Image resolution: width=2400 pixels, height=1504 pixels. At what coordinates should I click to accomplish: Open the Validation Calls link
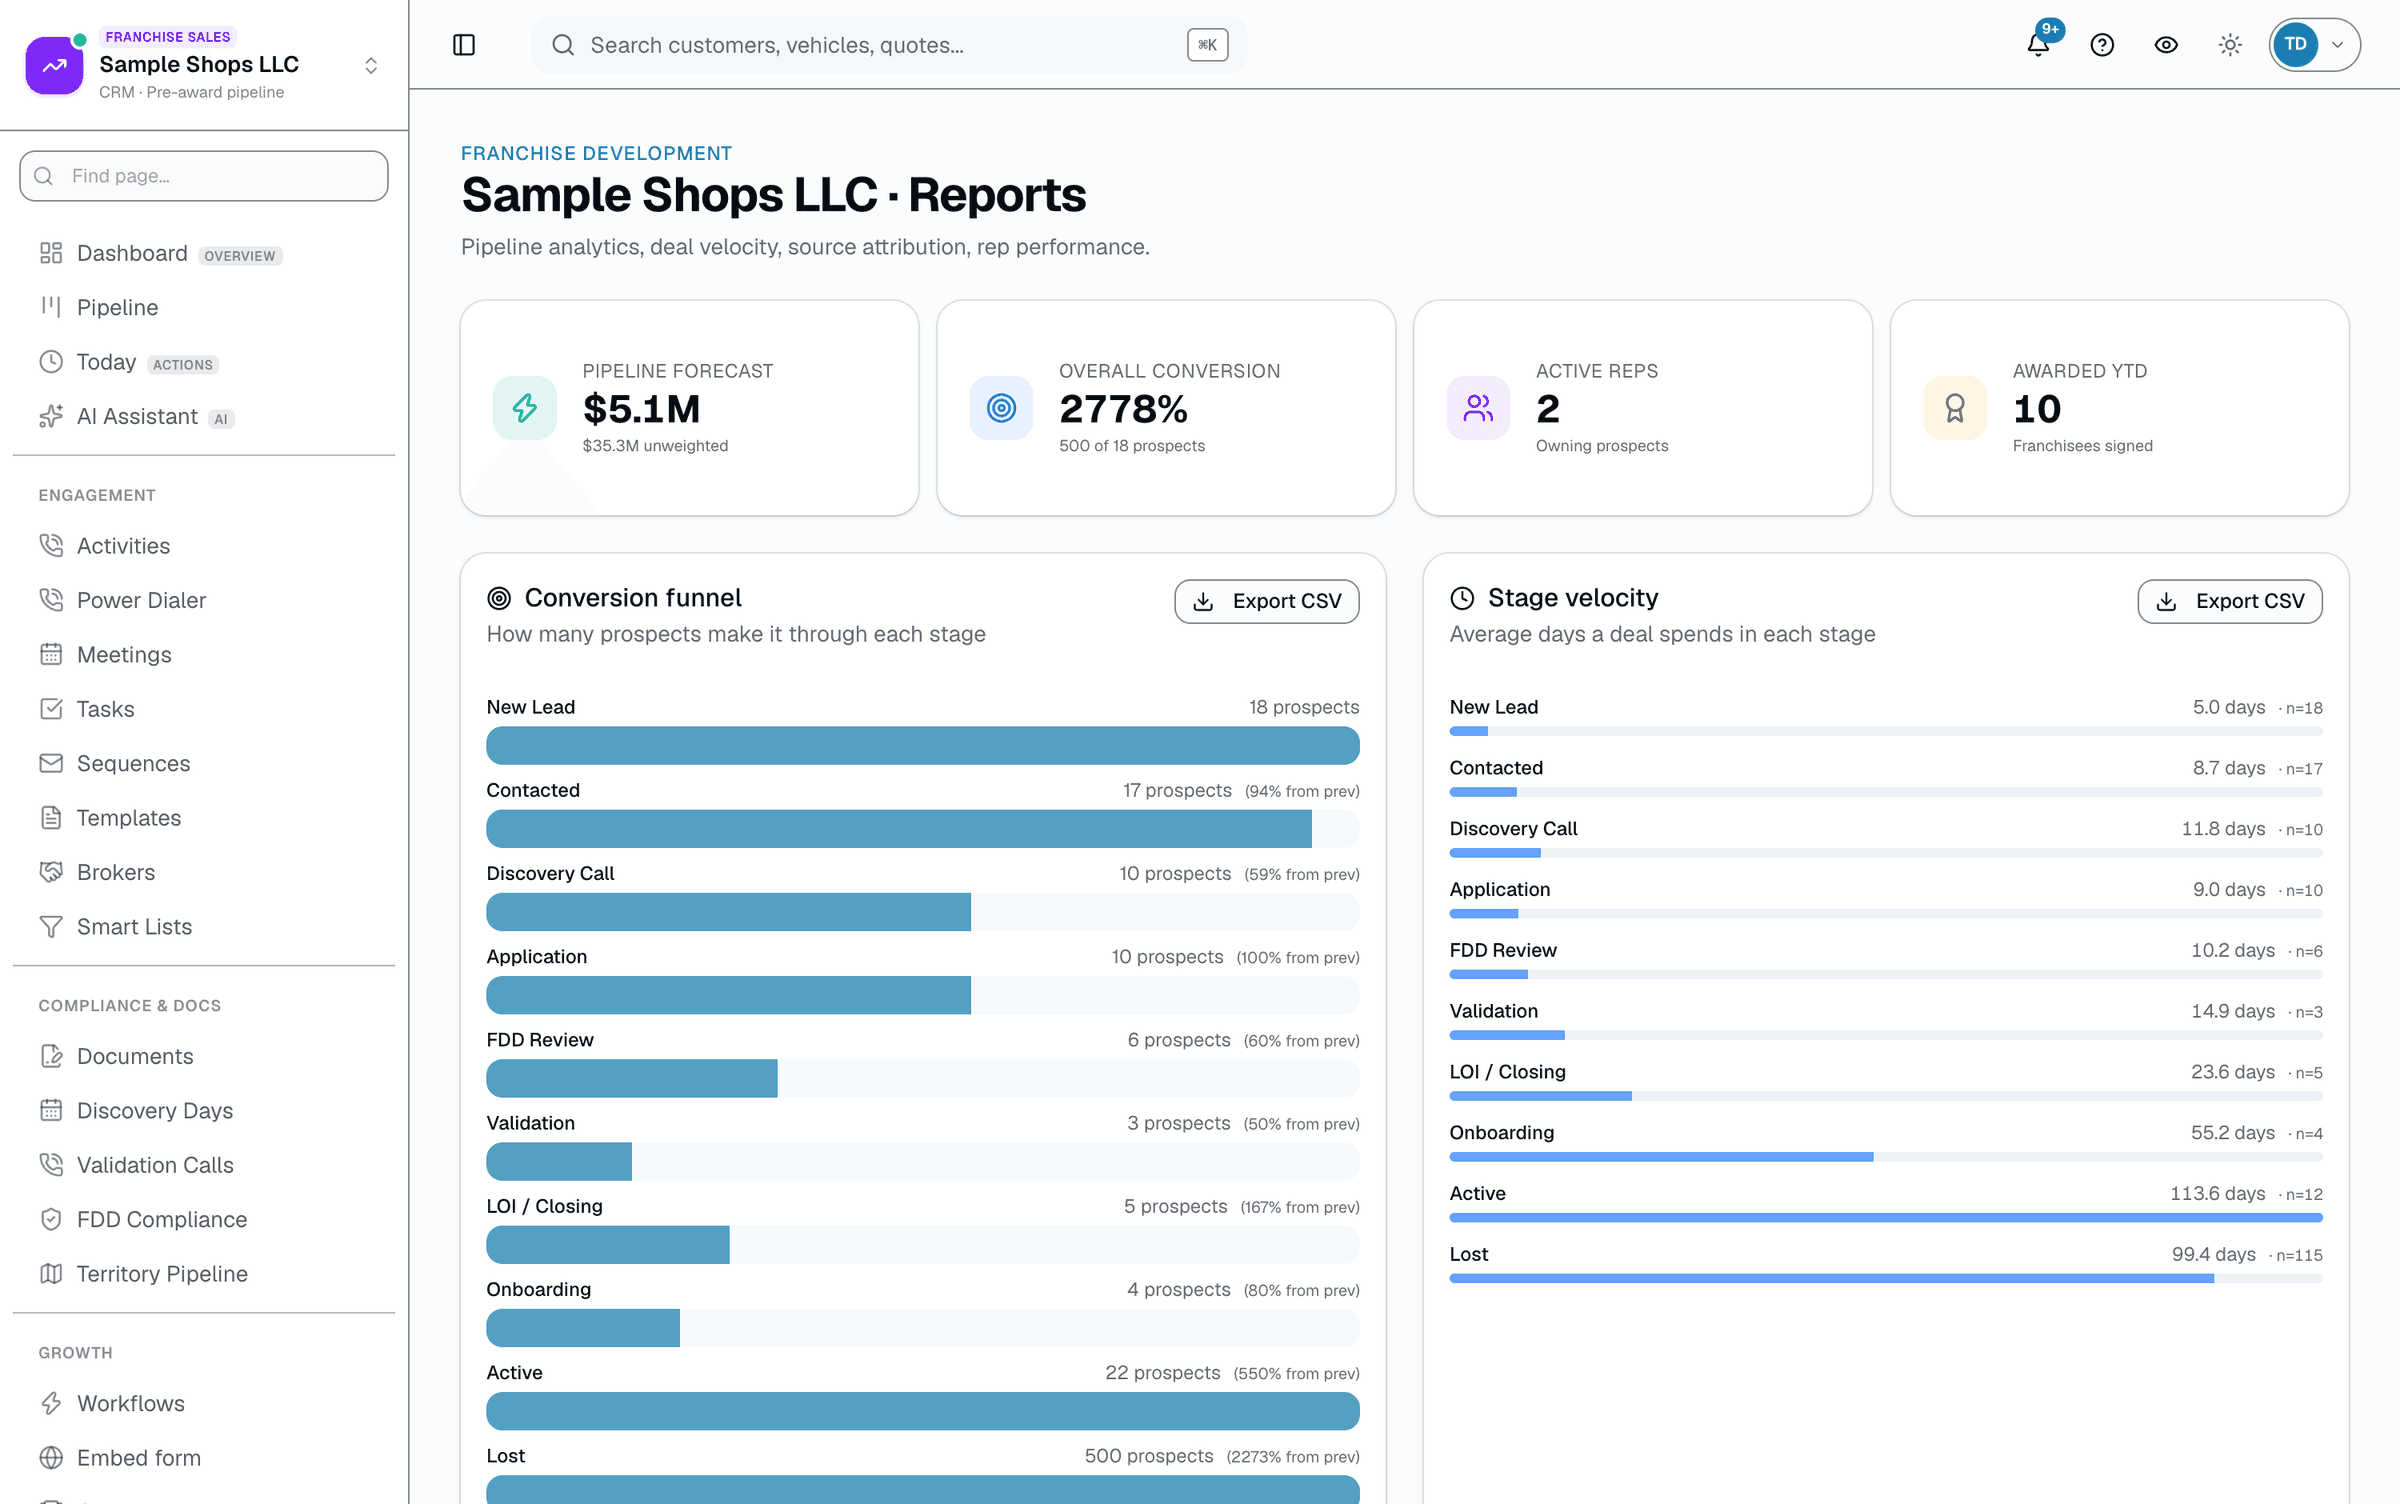point(204,1165)
